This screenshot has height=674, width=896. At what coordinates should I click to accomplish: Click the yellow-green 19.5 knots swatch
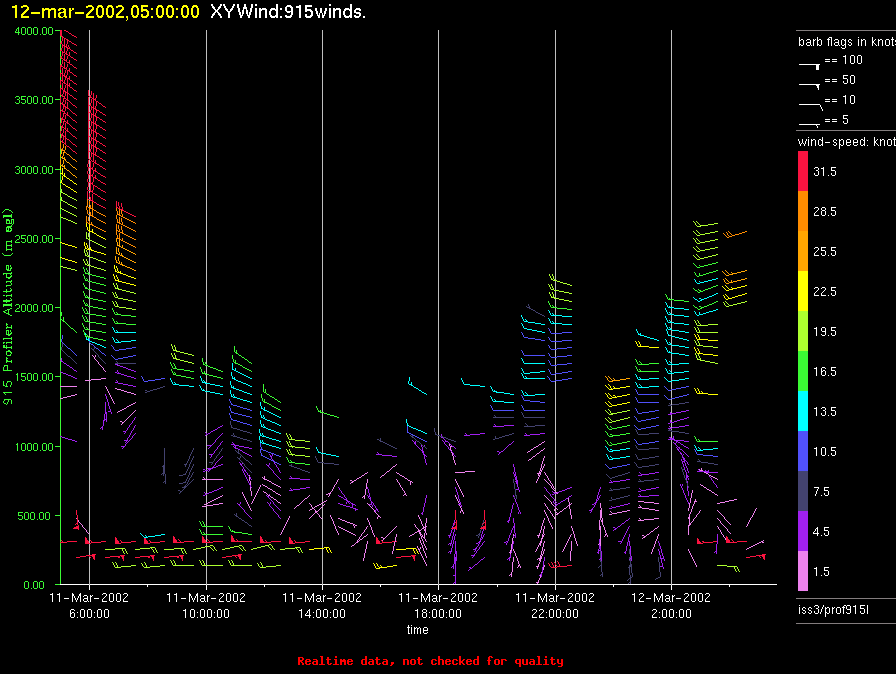click(803, 331)
